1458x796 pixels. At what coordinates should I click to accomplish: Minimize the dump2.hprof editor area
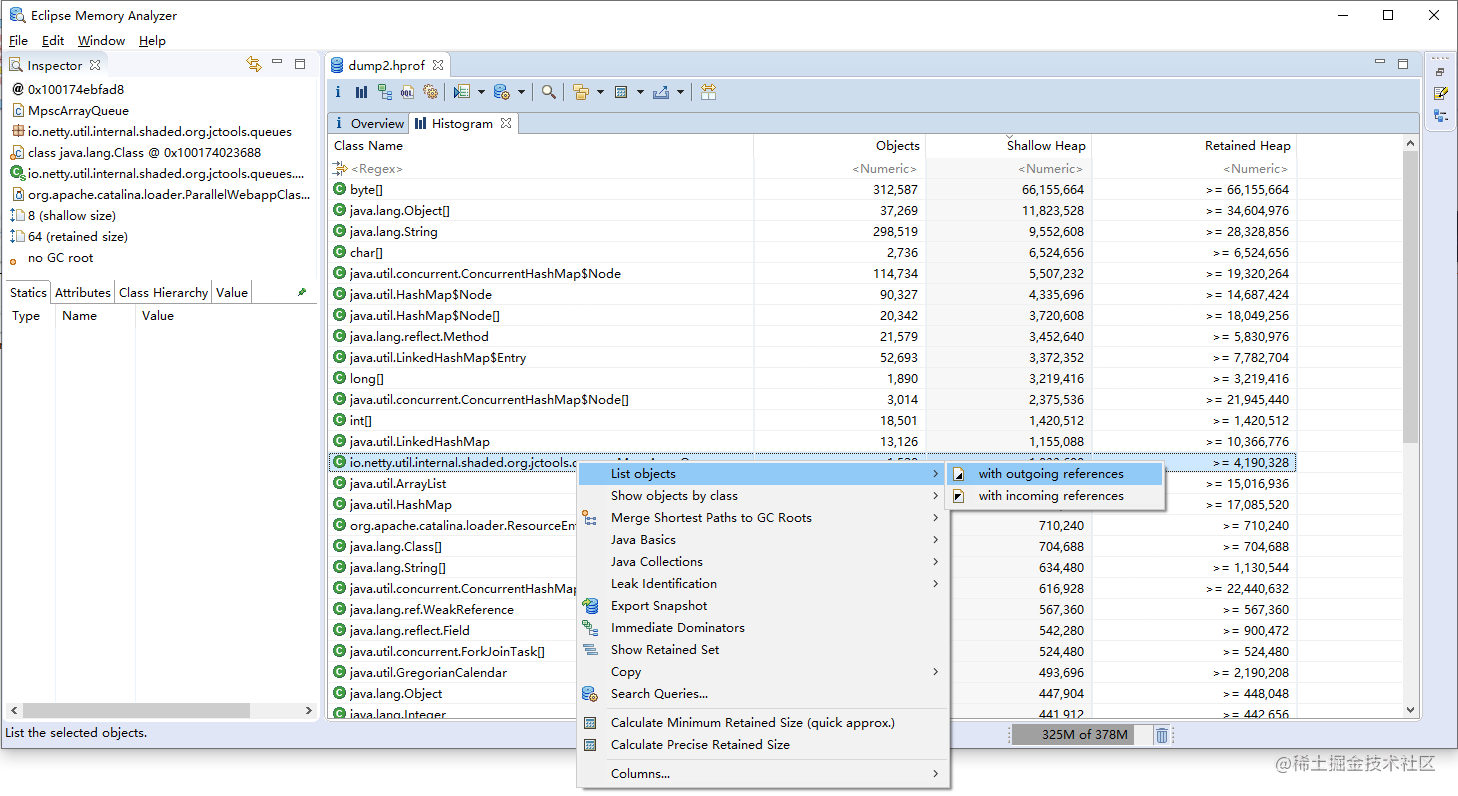tap(1381, 63)
